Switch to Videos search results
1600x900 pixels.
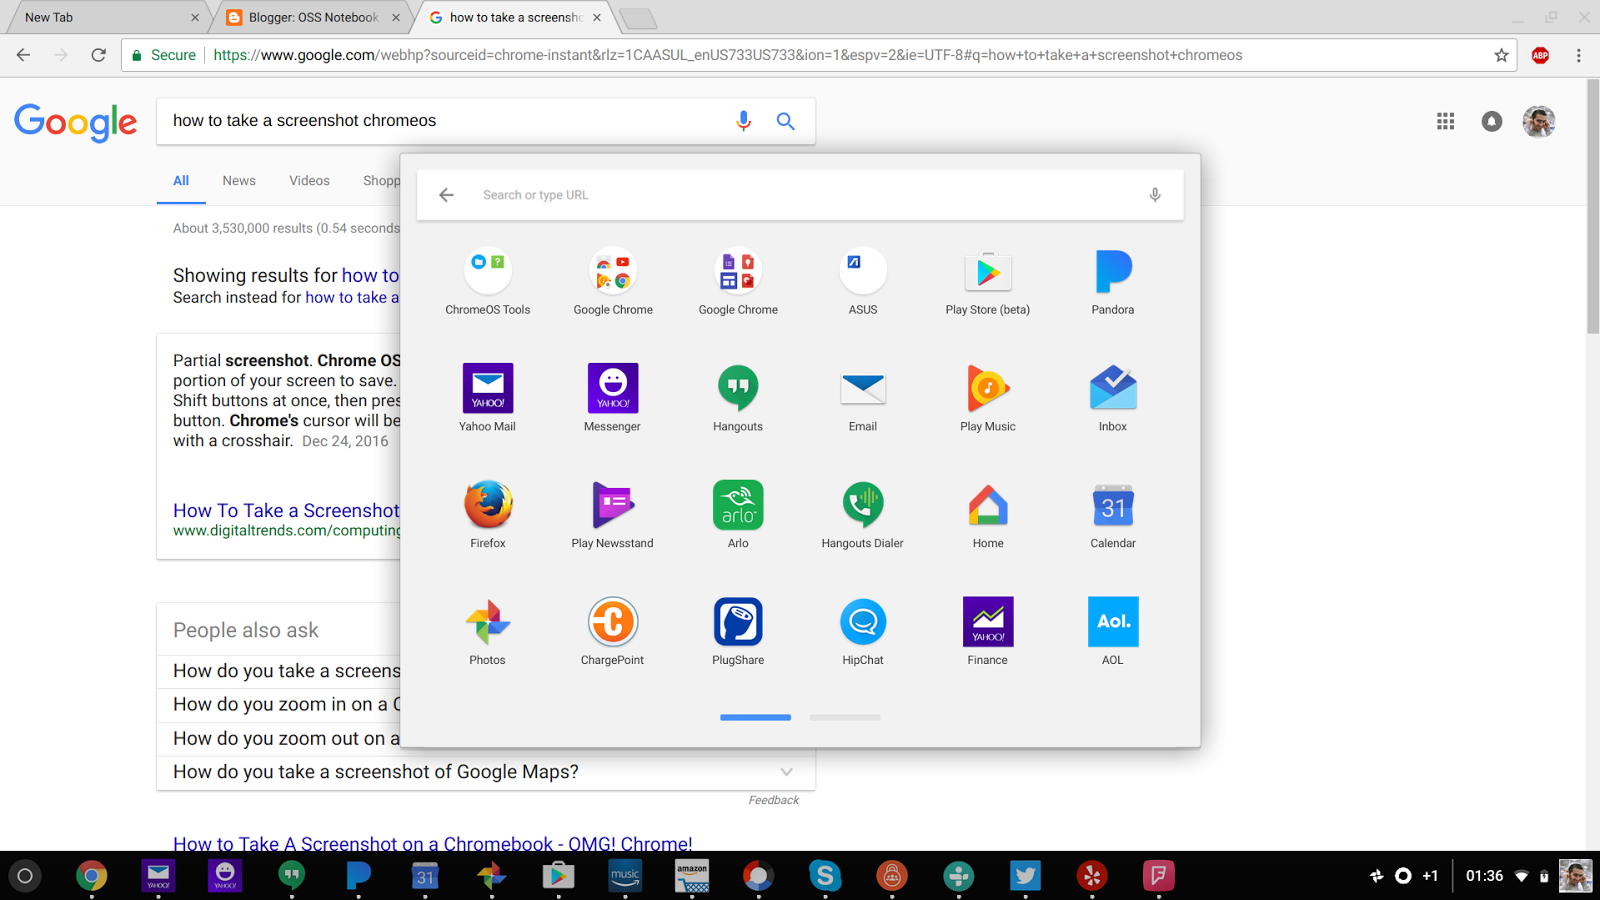click(x=309, y=181)
